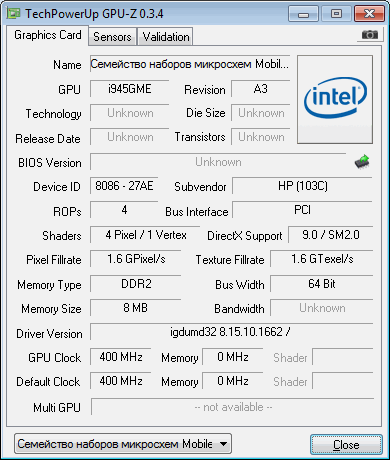Click the DirectX Support value 9.0 / SM2.0
This screenshot has width=390, height=460.
pyautogui.click(x=331, y=235)
